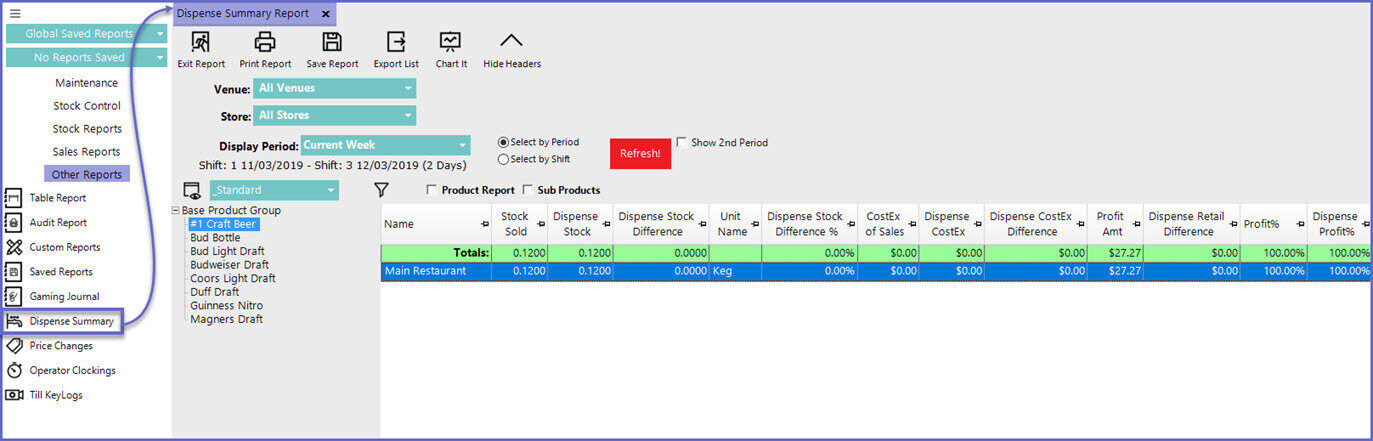Open the Global Saved Reports dropdown
1373x441 pixels.
pyautogui.click(x=86, y=34)
